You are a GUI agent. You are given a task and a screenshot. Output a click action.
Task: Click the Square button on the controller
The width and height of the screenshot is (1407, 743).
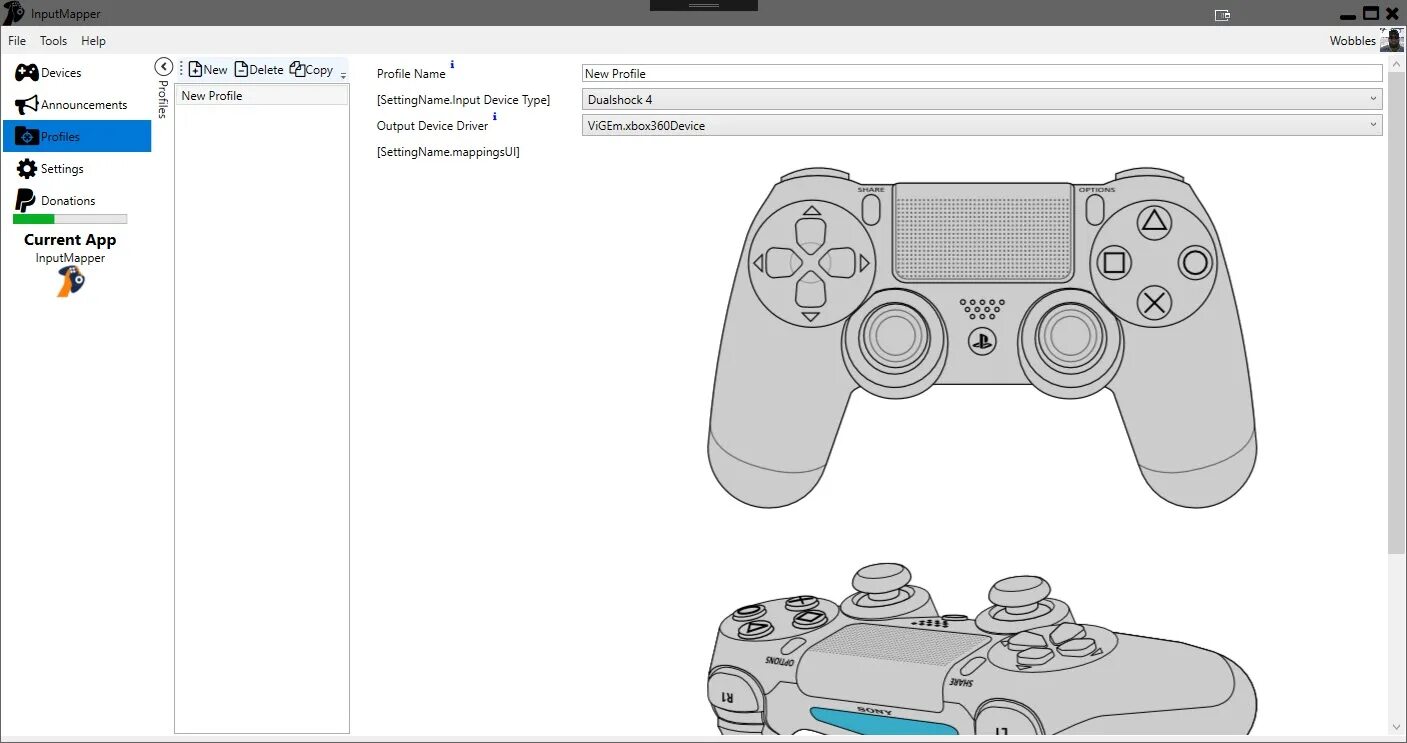1113,263
